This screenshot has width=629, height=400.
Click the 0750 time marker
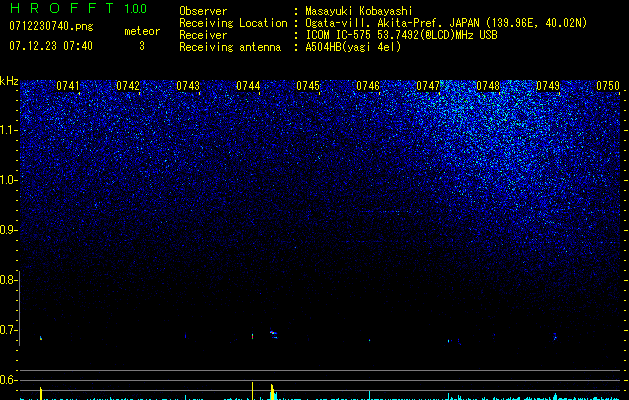(x=608, y=86)
